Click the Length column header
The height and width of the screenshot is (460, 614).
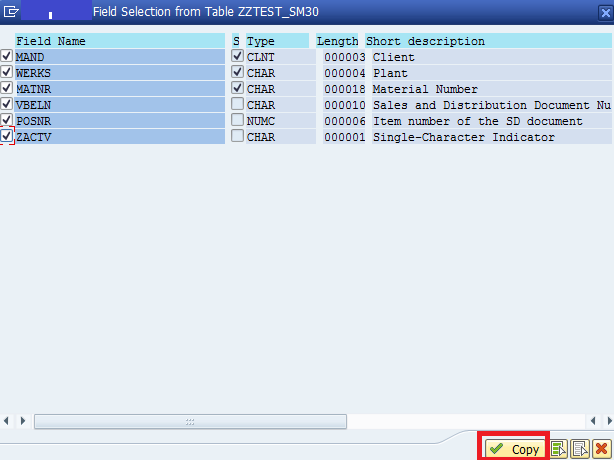[337, 41]
